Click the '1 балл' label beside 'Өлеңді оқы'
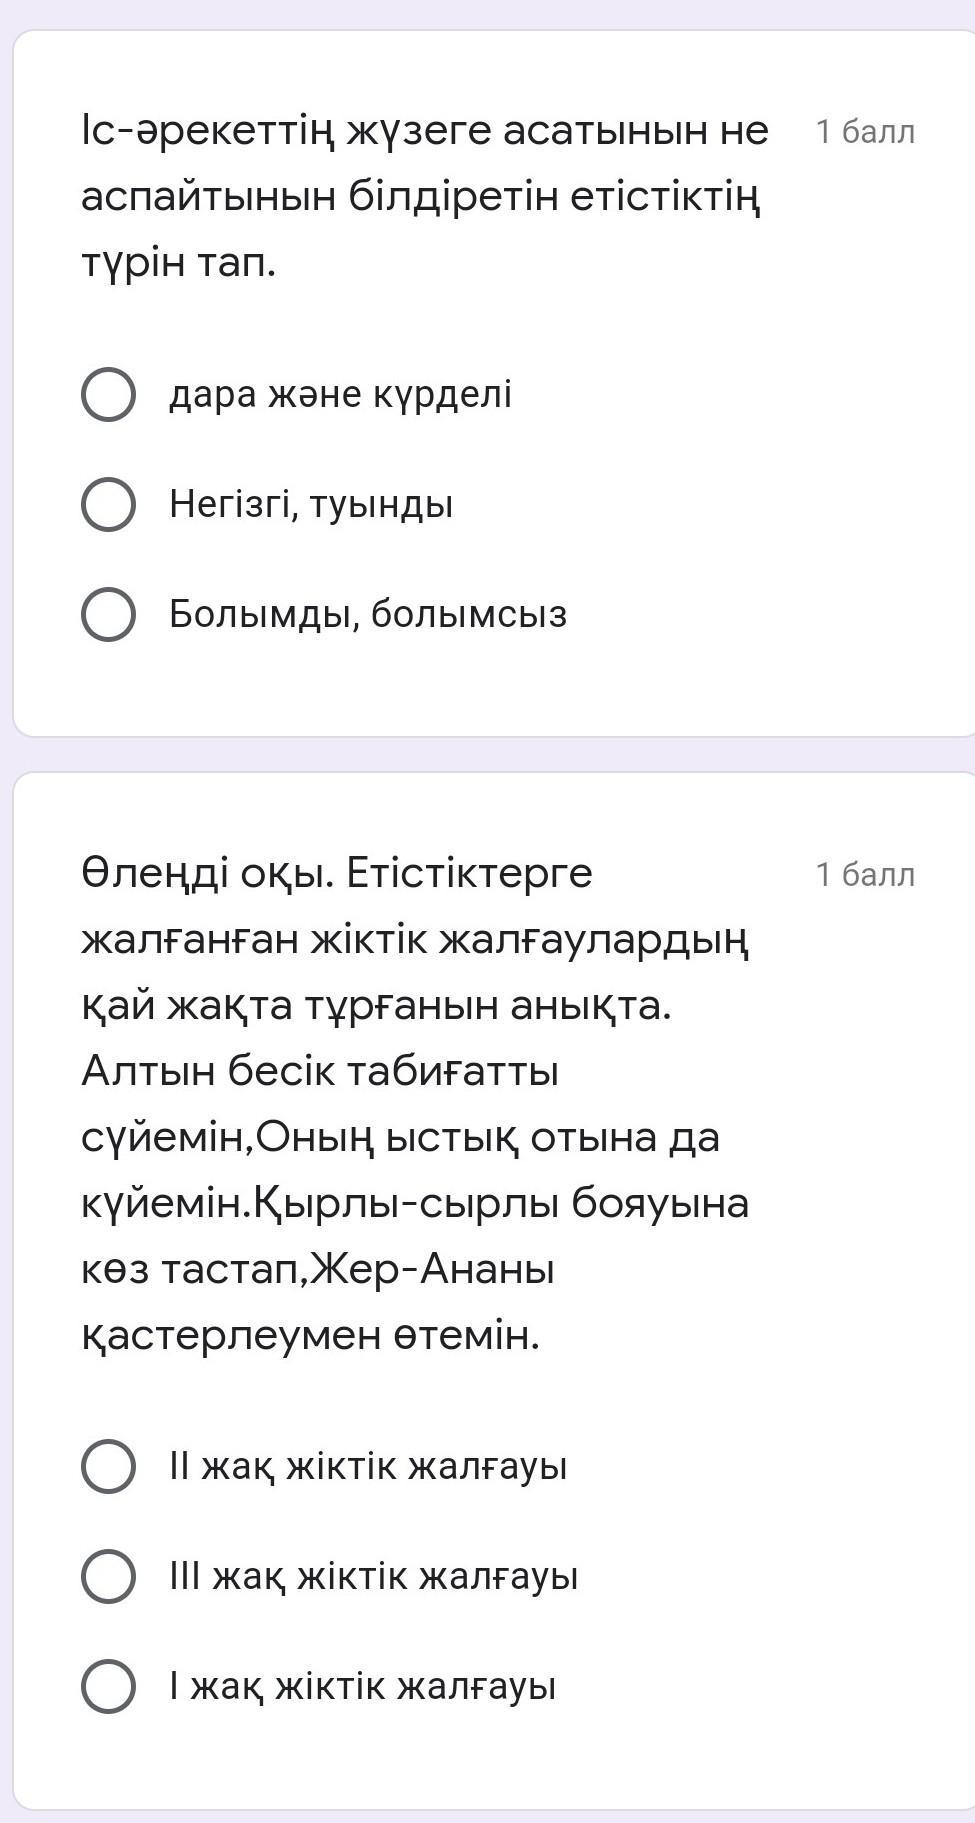This screenshot has height=1823, width=975. pos(865,875)
